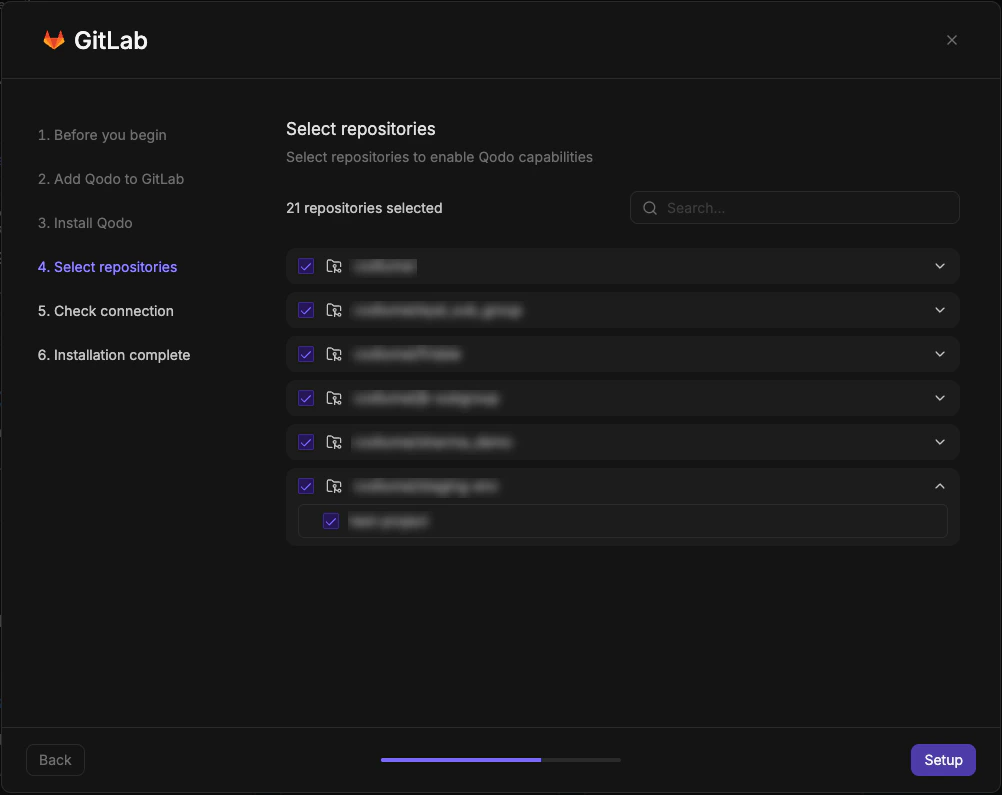
Task: Expand the second repository group chevron
Action: point(940,310)
